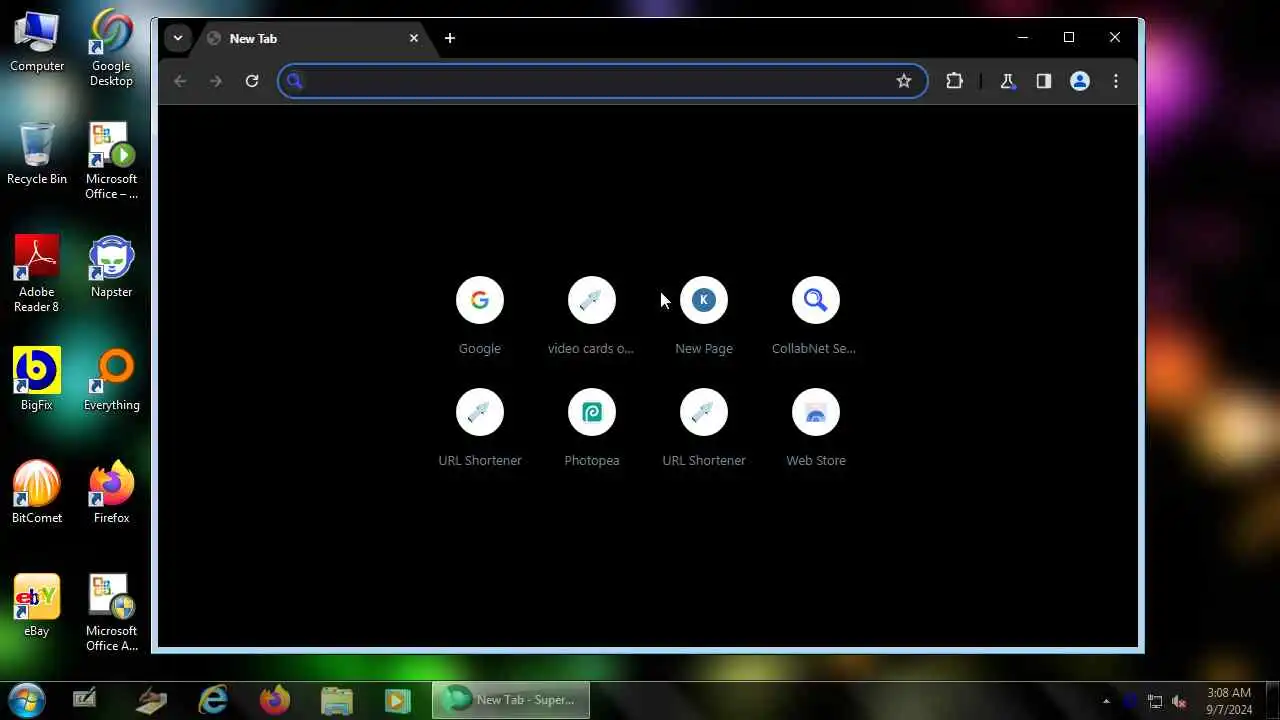
Task: Open the file explorer taskbar icon
Action: click(x=337, y=700)
